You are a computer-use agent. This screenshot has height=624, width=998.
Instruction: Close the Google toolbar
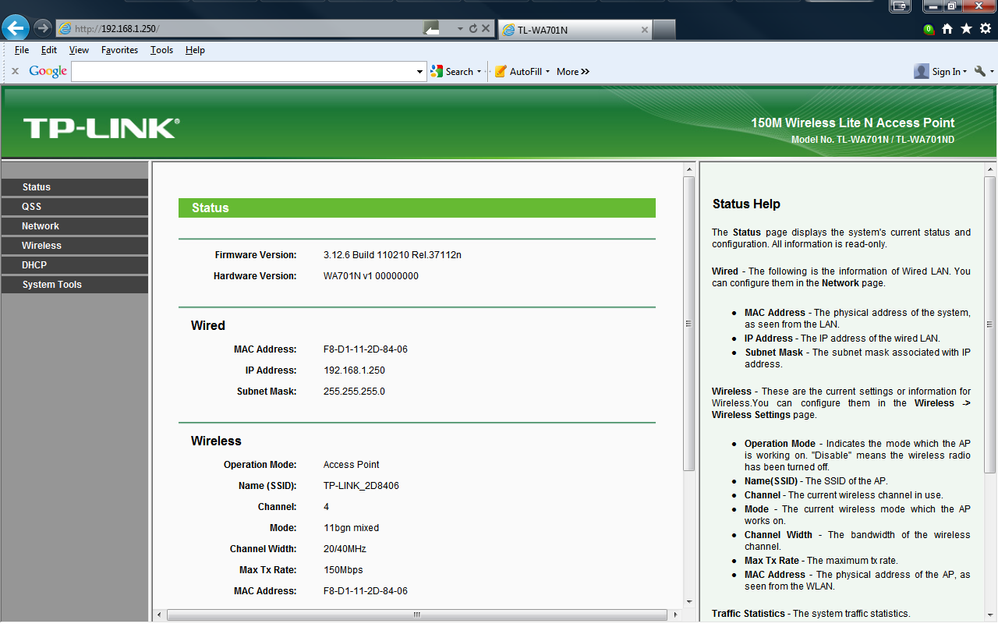click(x=15, y=71)
